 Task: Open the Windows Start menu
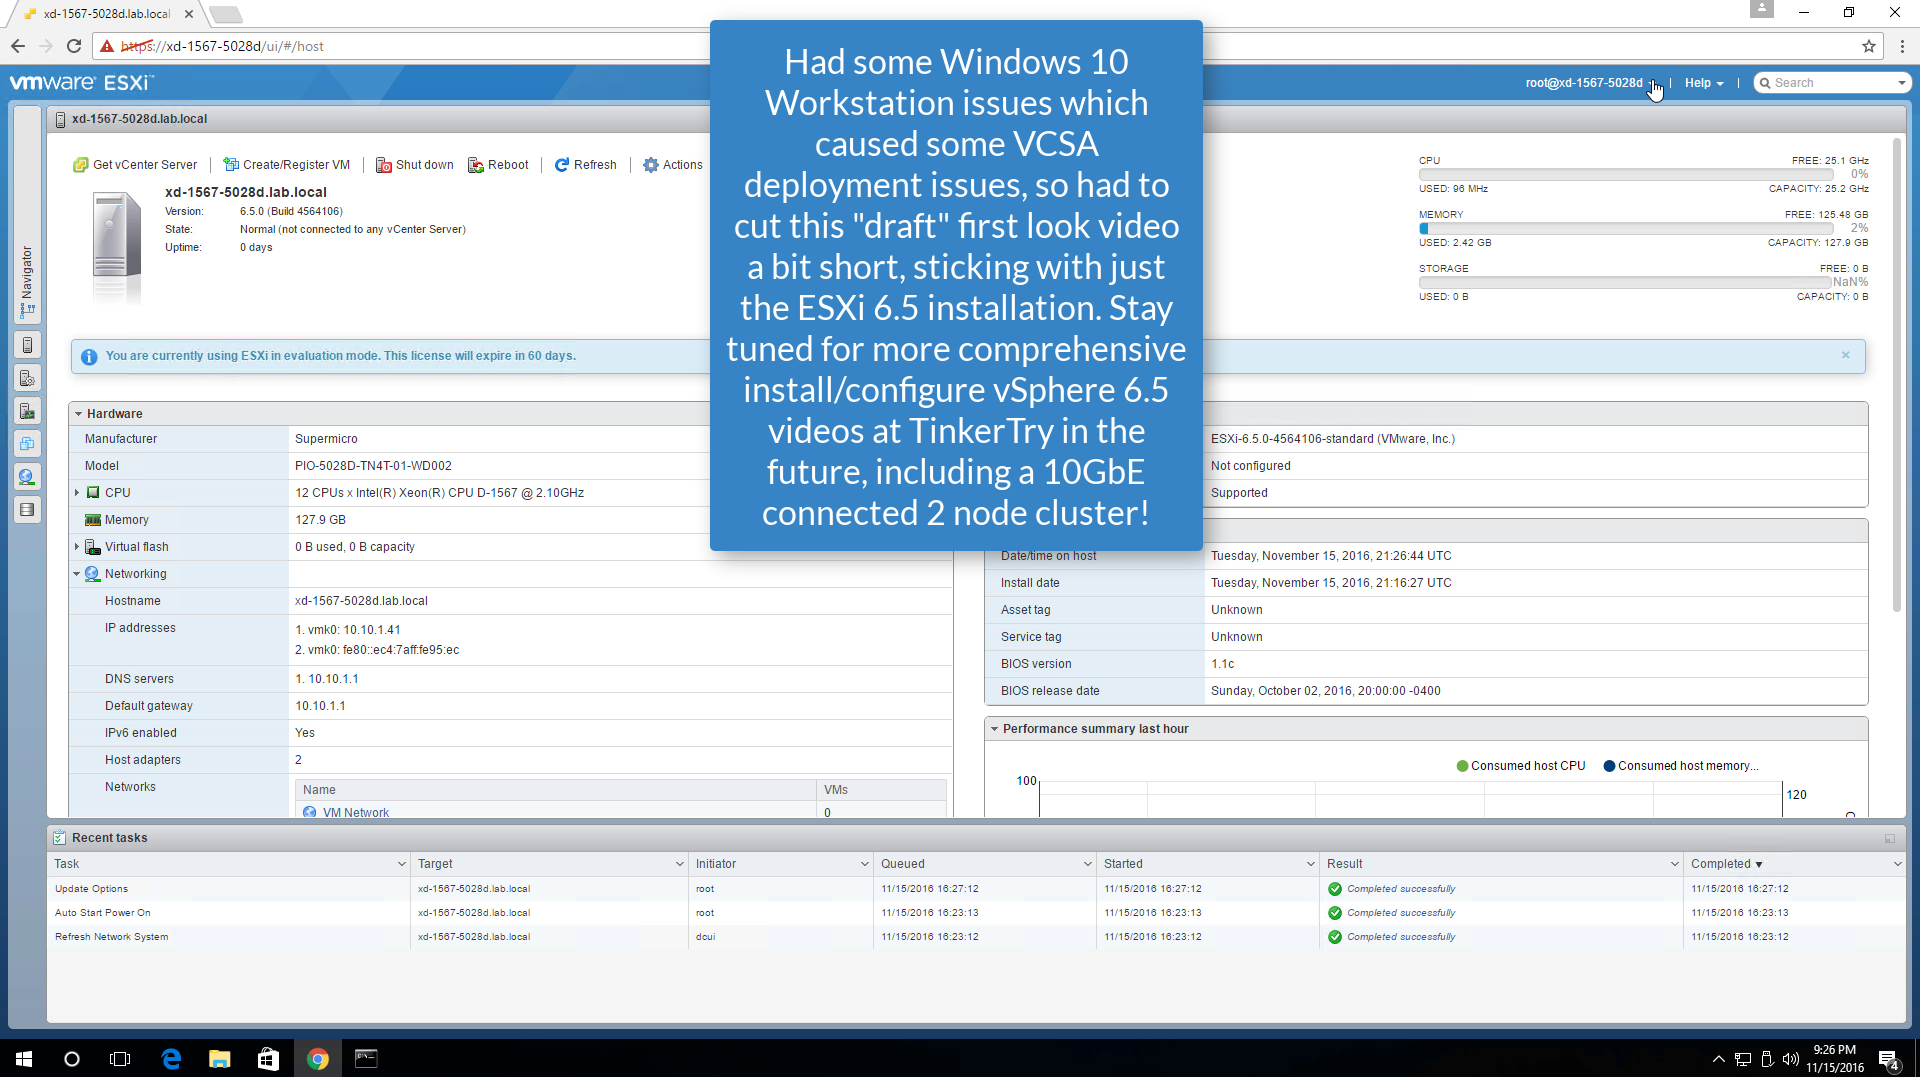24,1059
